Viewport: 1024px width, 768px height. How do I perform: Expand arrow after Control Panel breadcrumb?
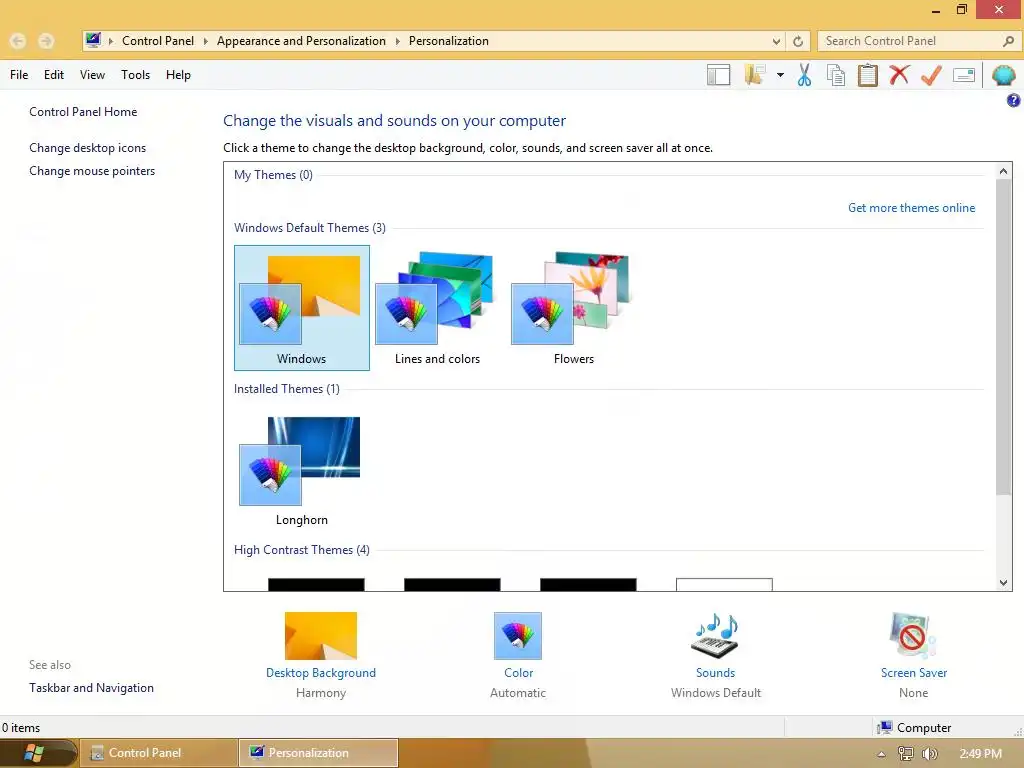point(205,41)
